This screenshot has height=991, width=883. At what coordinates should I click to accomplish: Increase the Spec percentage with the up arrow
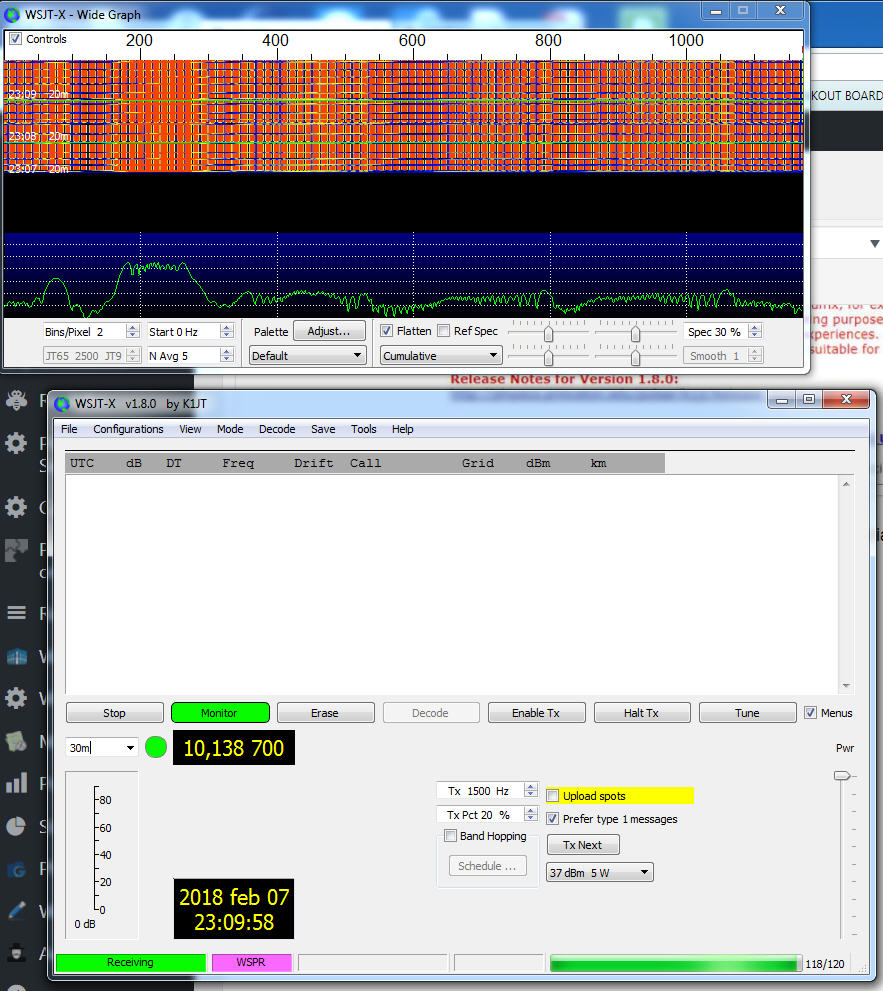pyautogui.click(x=755, y=328)
